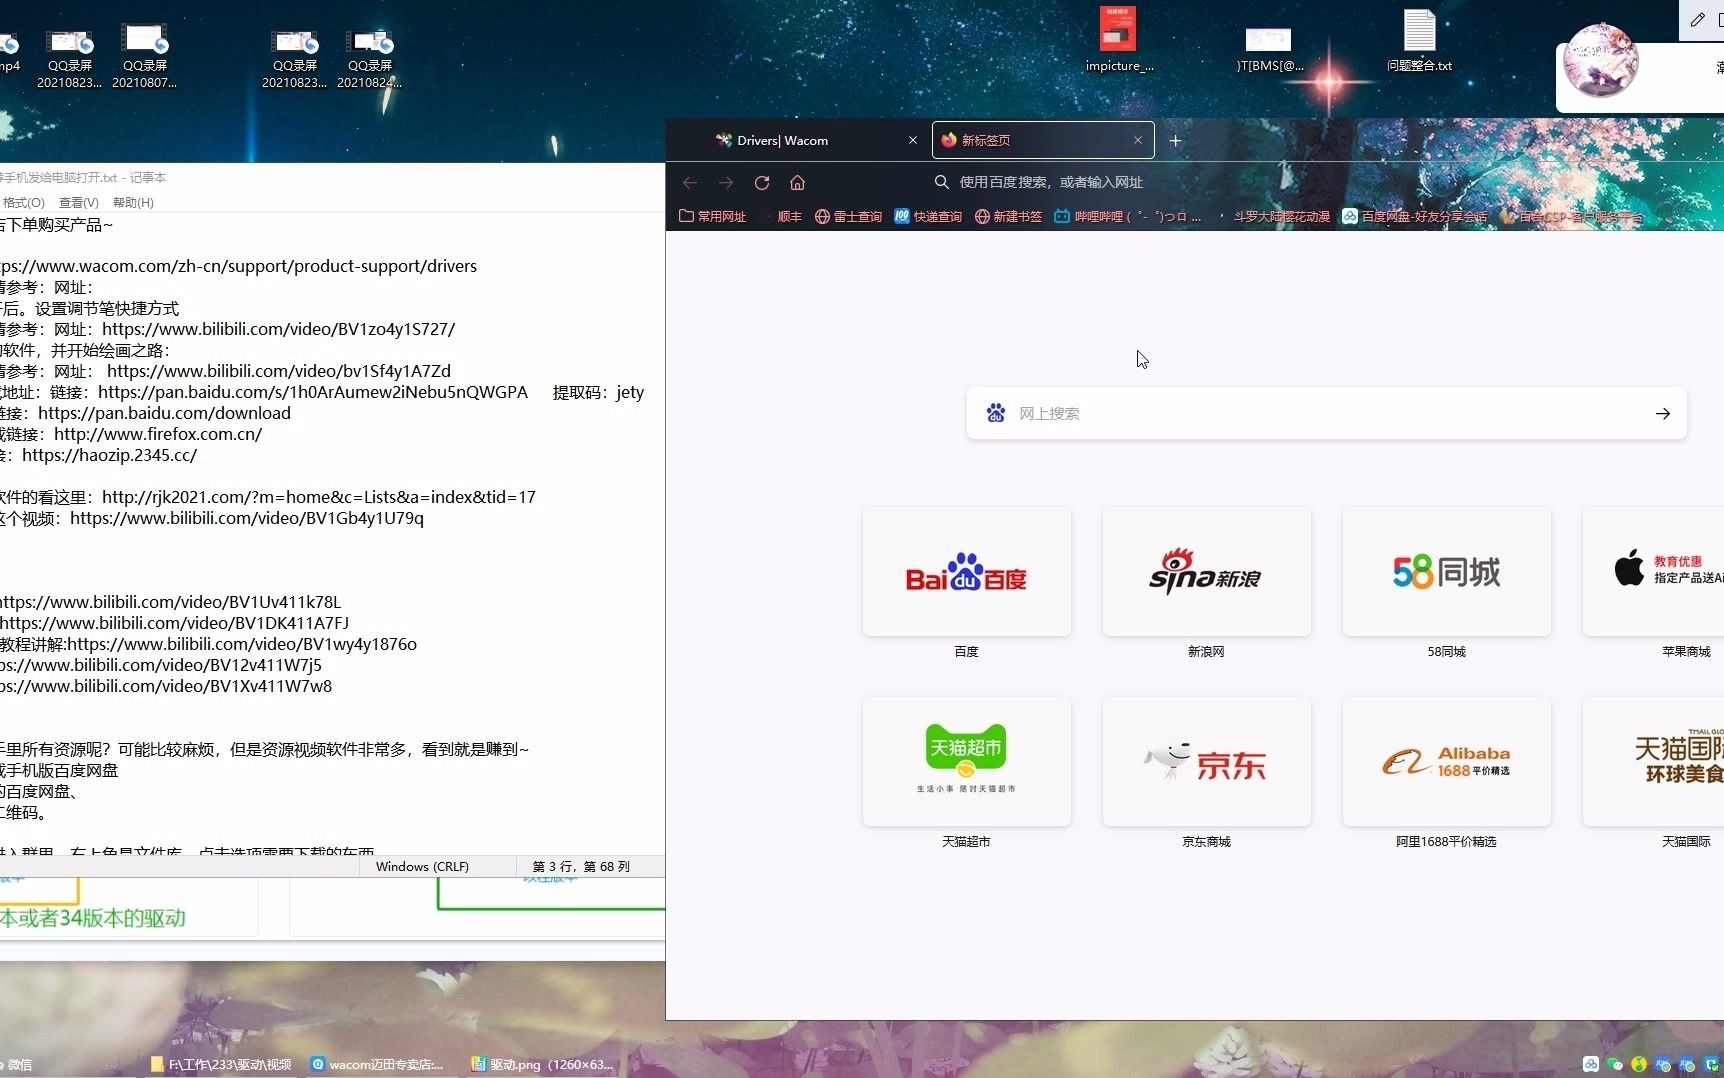
Task: Click the pan.baidu.com/download URL in Notepad
Action: (x=164, y=413)
